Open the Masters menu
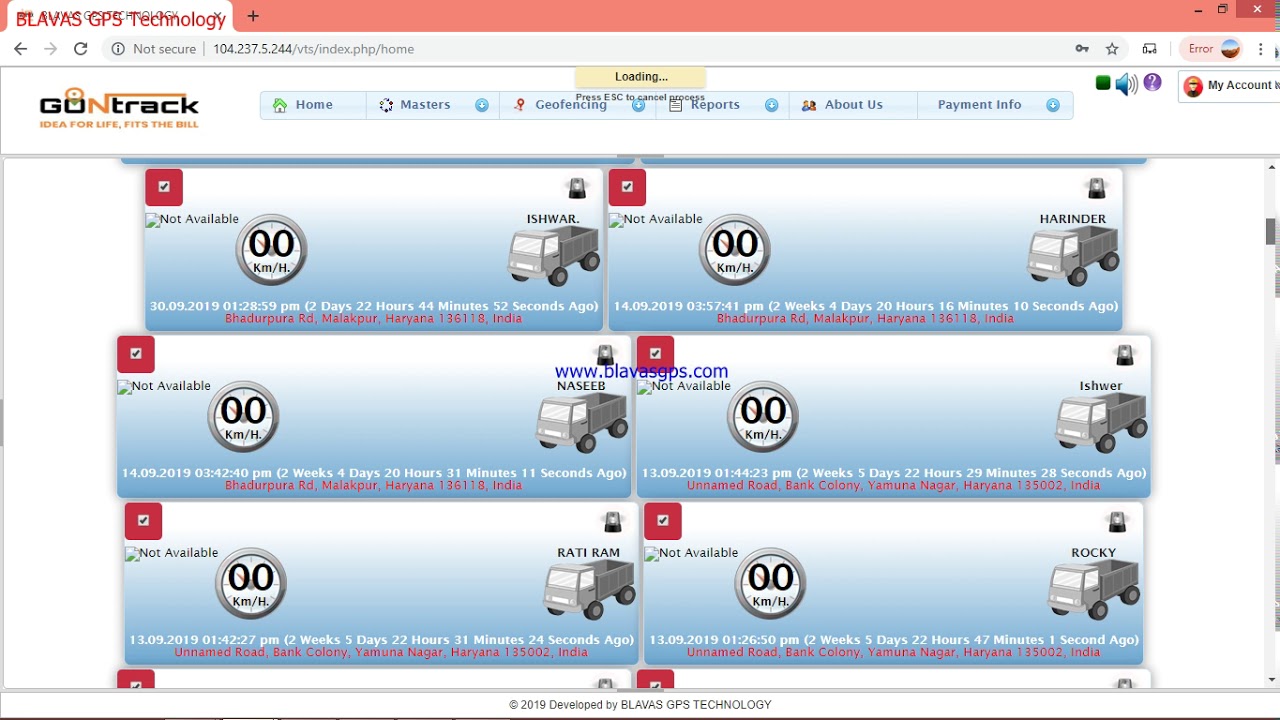The width and height of the screenshot is (1280, 720). click(432, 105)
